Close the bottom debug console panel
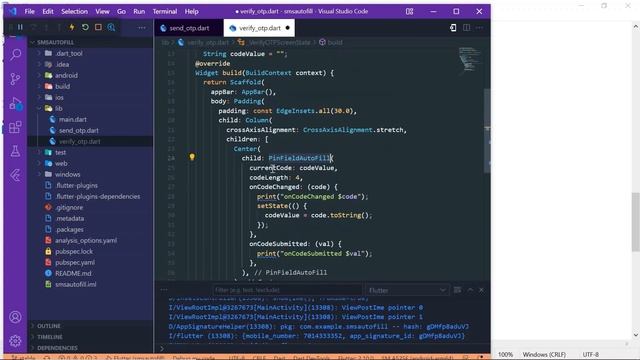This screenshot has height=360, width=640. 482,290
